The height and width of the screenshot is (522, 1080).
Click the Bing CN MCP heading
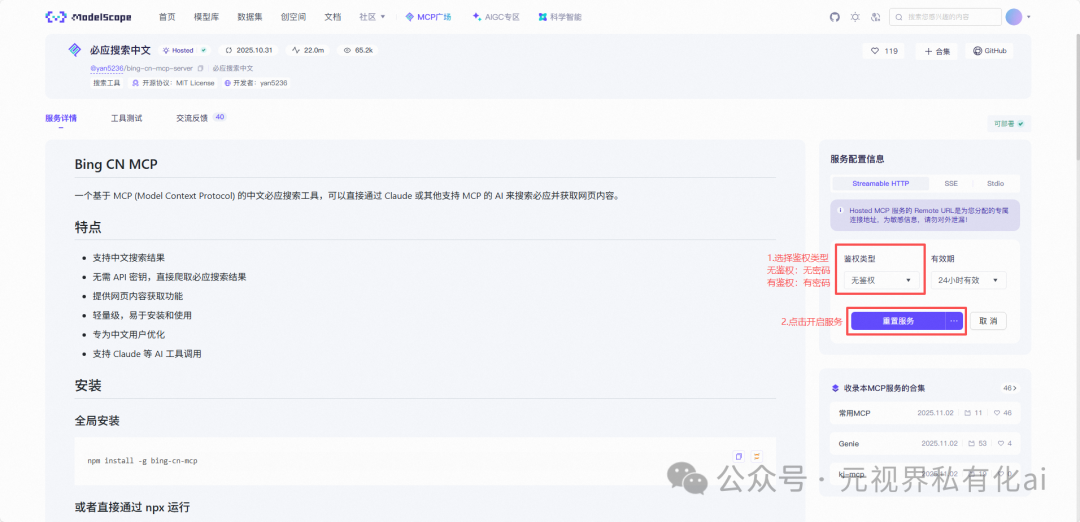[x=116, y=164]
